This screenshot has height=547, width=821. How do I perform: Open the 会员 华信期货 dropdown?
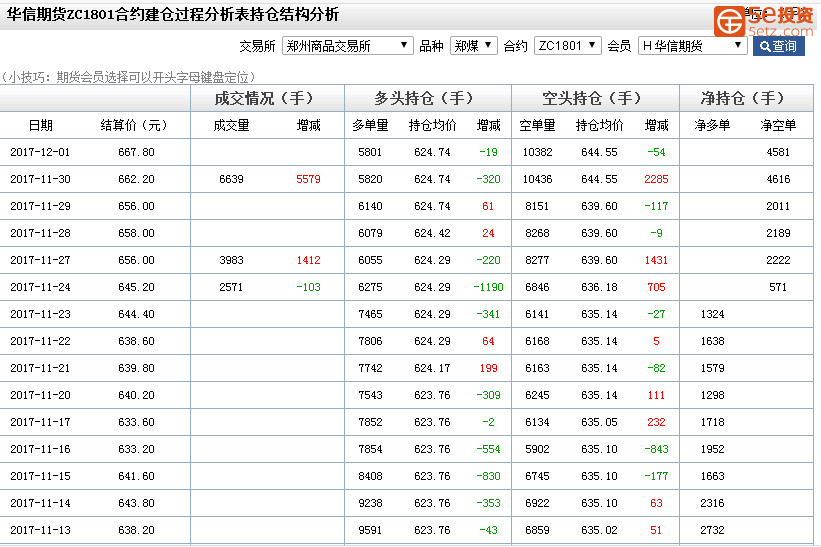tap(692, 46)
